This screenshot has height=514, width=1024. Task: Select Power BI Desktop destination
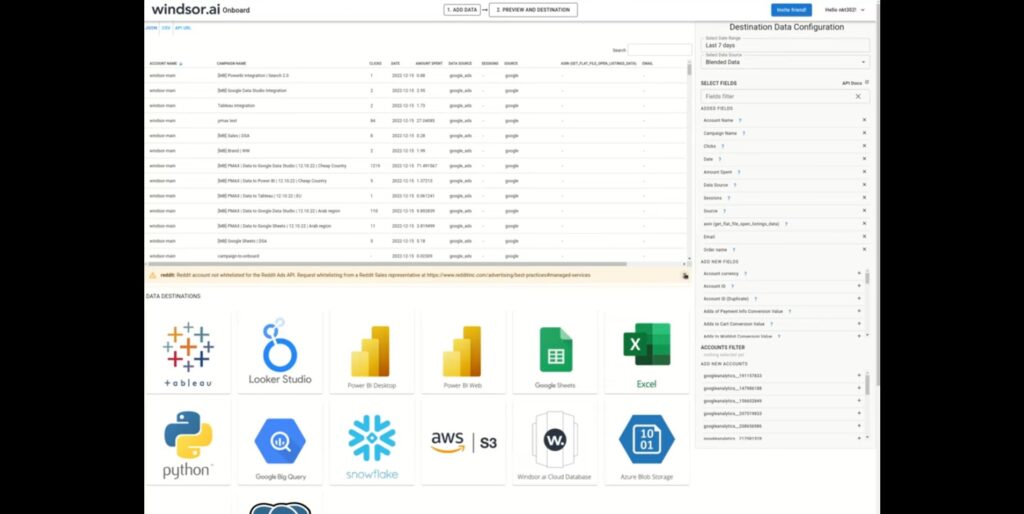[x=372, y=353]
